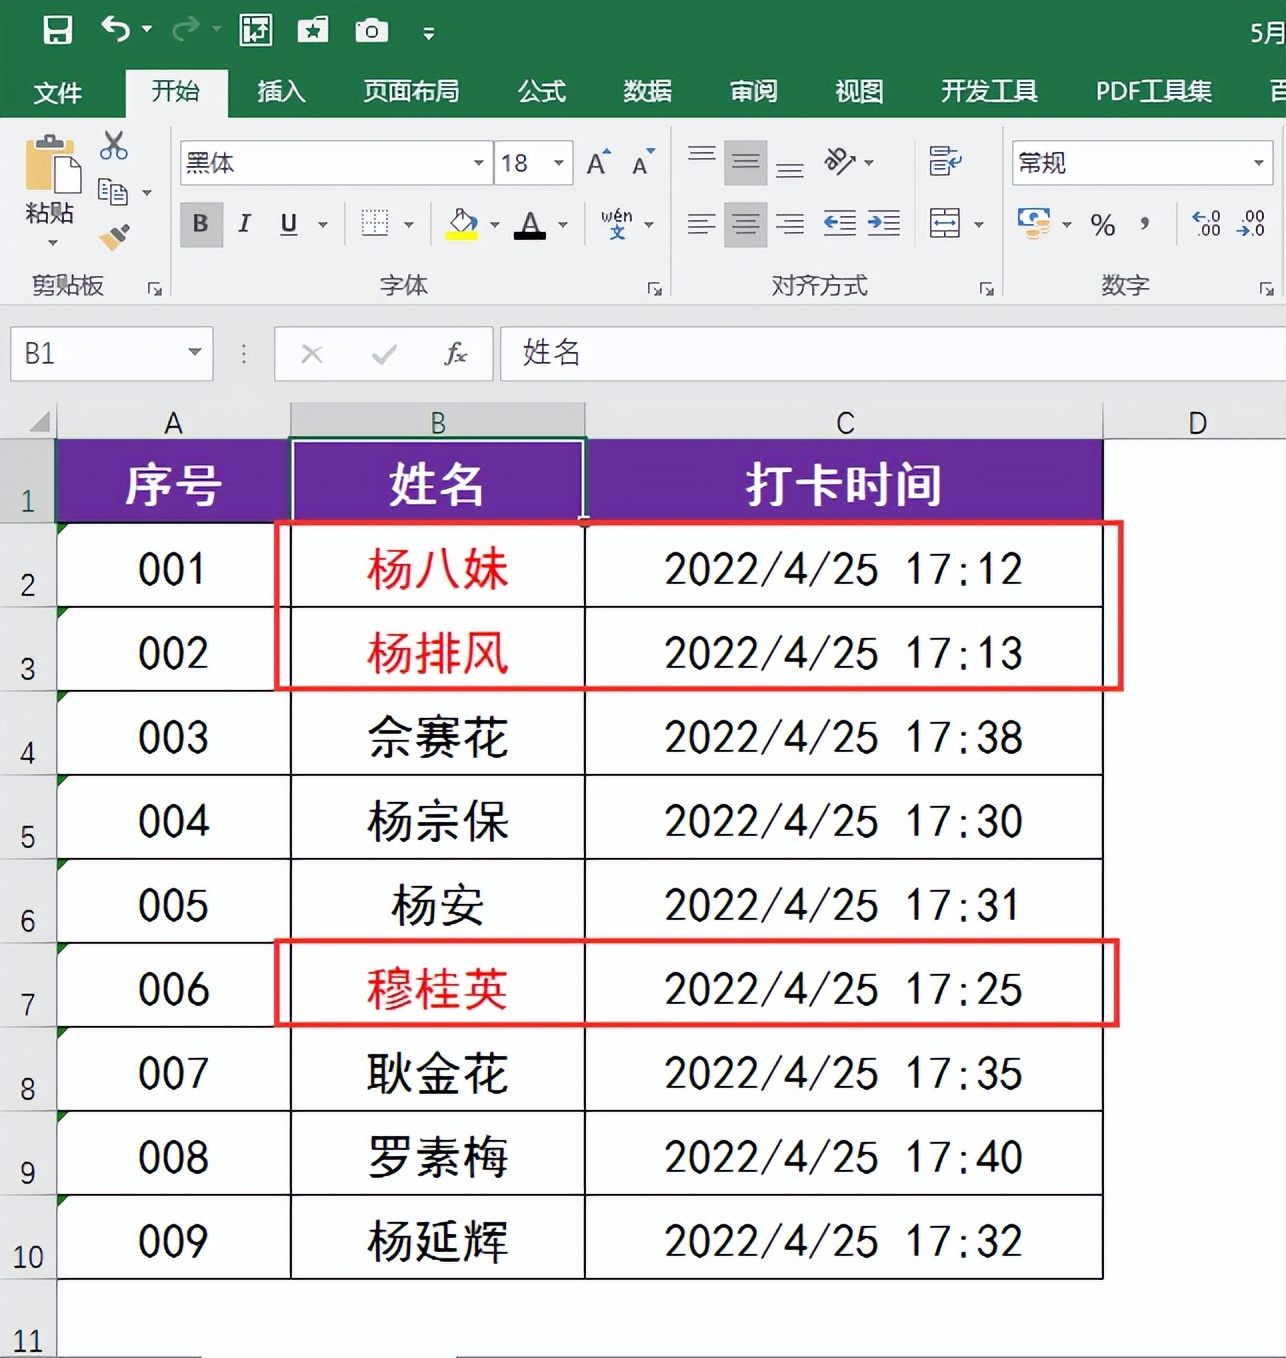
Task: Click Decrease Decimal icon
Action: click(1251, 223)
